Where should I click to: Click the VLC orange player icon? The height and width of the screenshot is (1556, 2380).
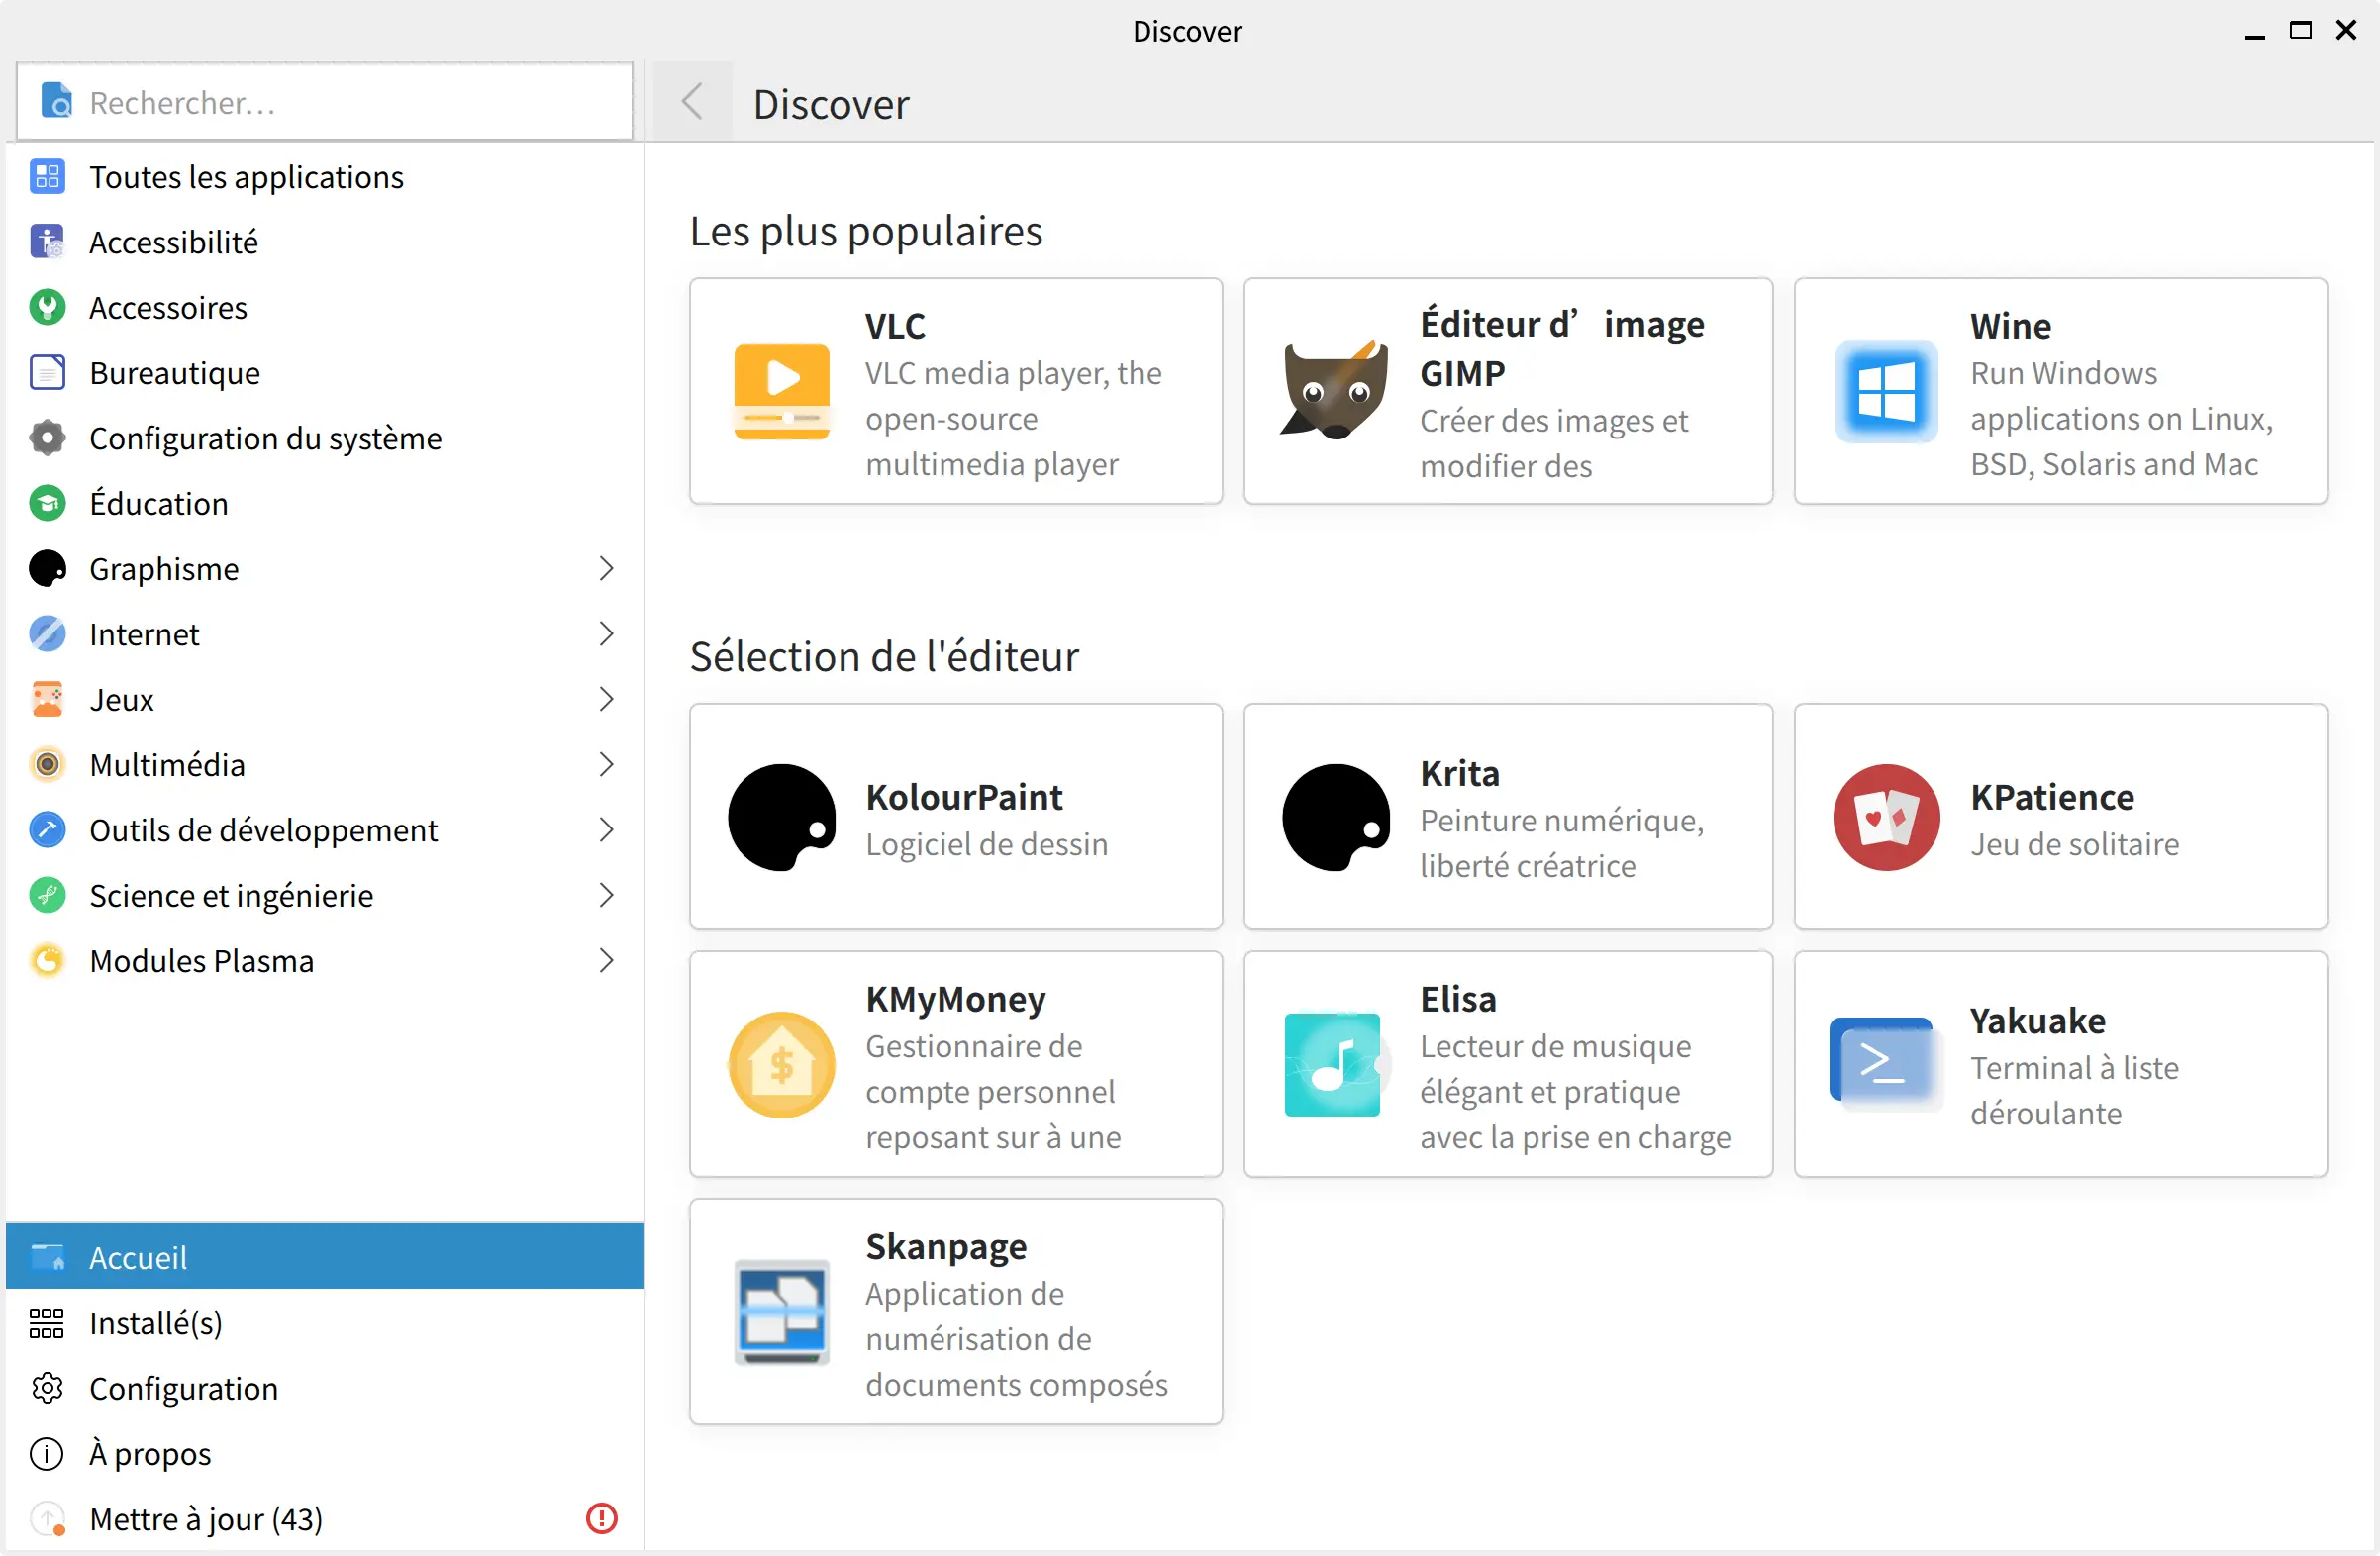coord(782,392)
